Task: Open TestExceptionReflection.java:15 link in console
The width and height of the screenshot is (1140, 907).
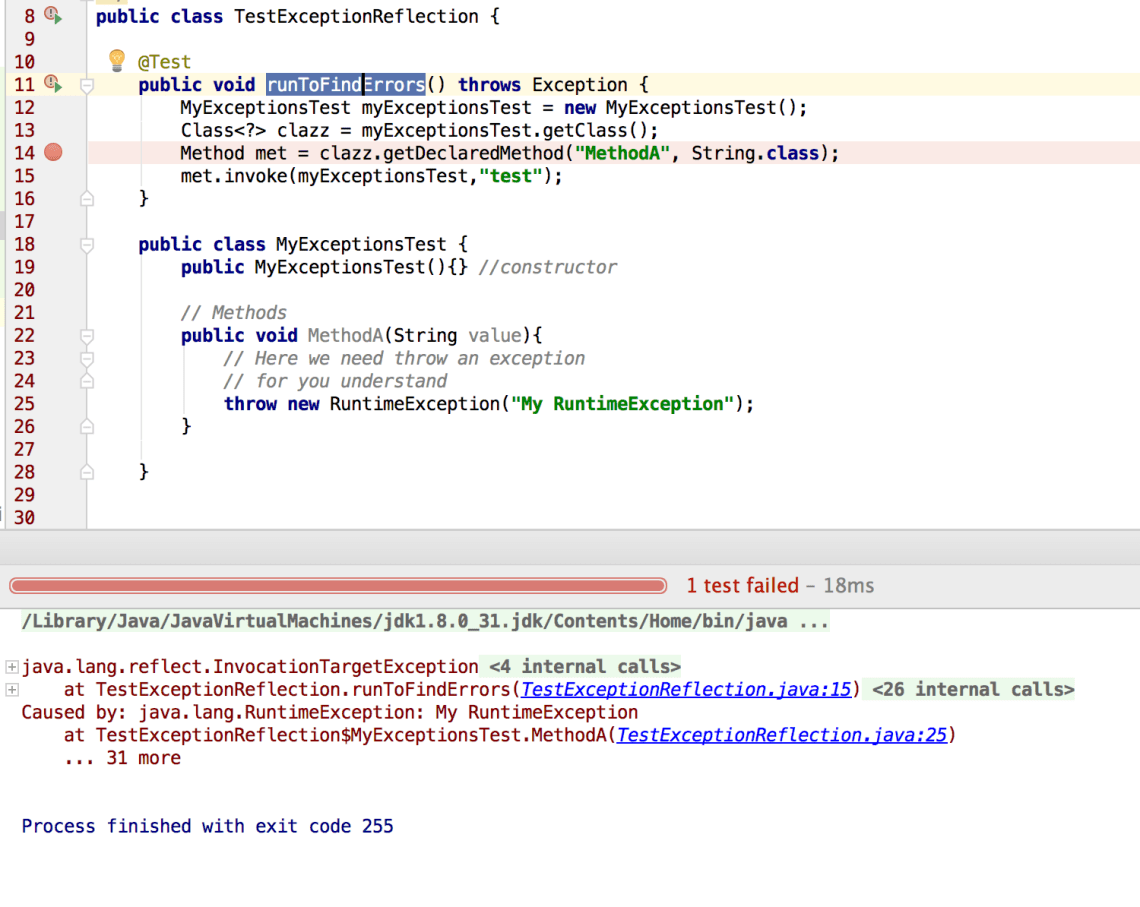Action: [x=686, y=690]
